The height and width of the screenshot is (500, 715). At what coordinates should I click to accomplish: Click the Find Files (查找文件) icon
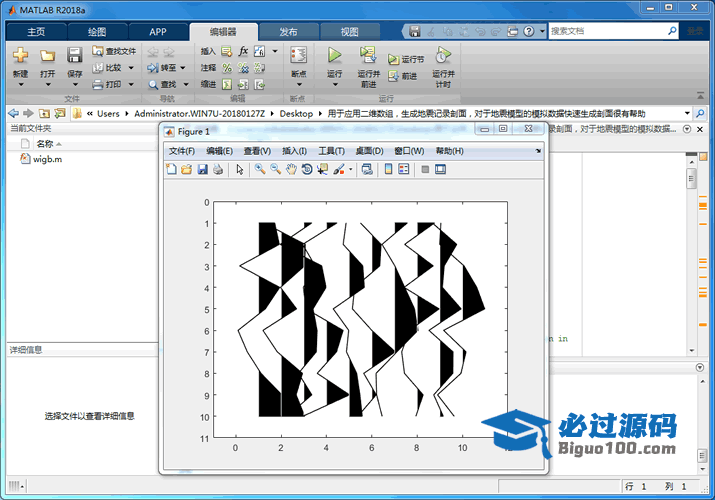98,51
